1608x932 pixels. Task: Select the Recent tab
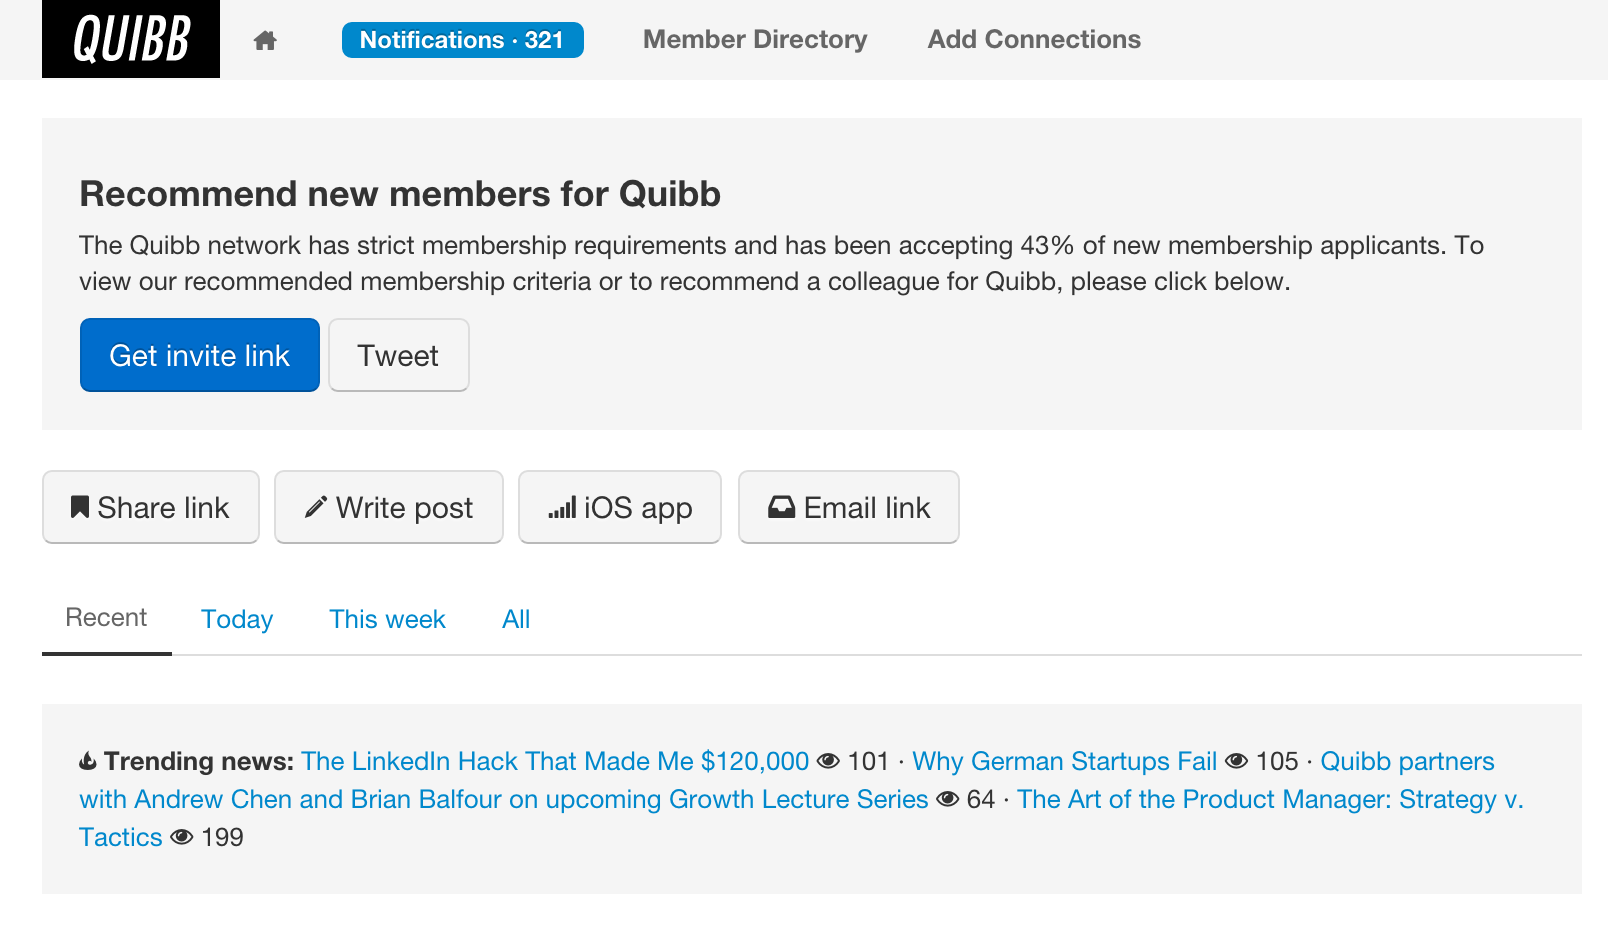tap(106, 618)
